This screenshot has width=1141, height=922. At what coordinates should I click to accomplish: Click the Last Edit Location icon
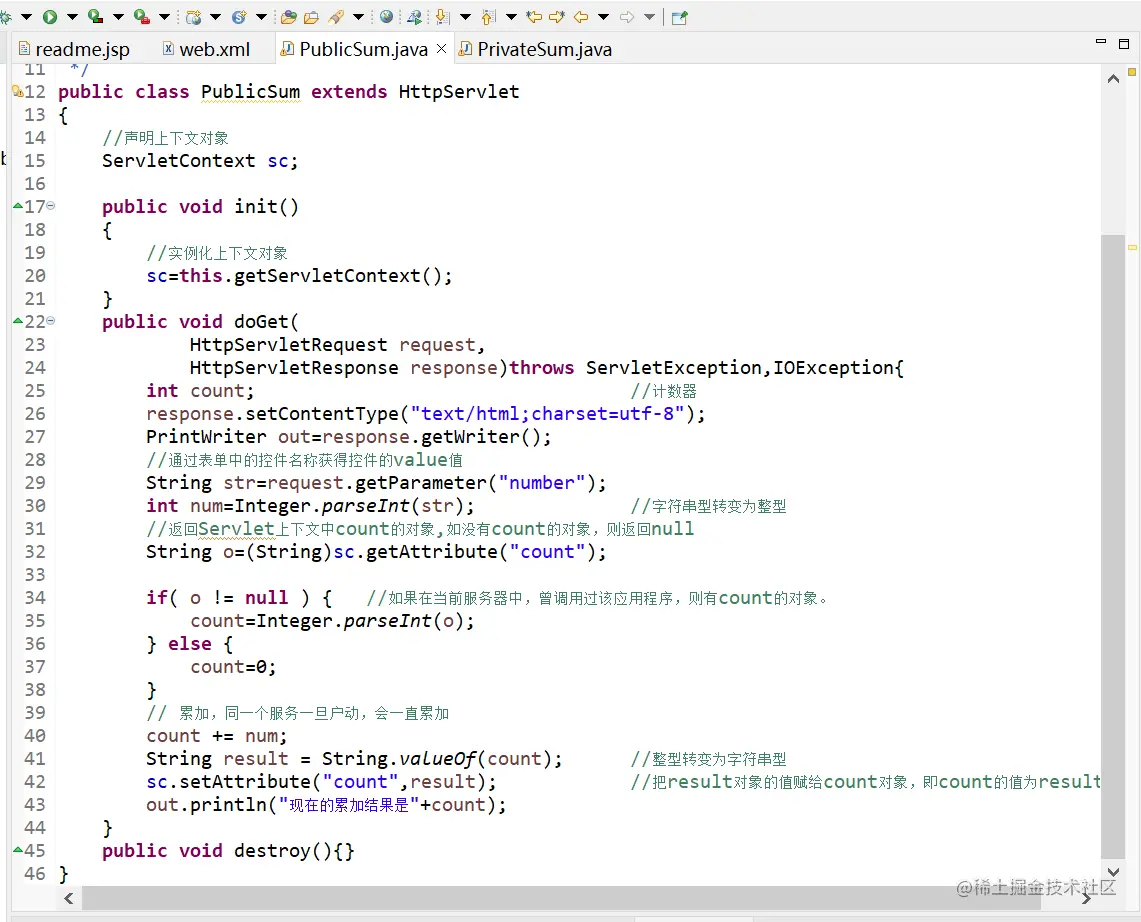534,17
